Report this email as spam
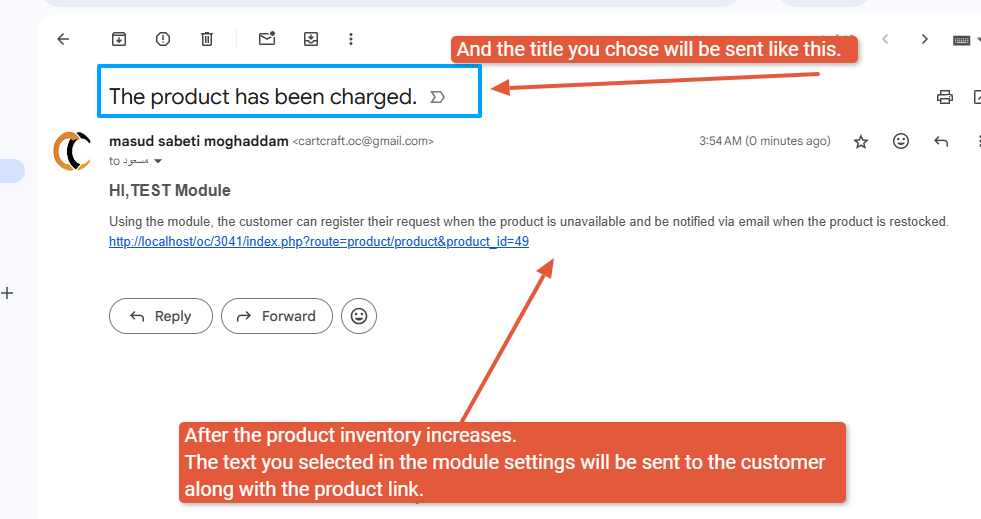This screenshot has width=981, height=519. point(163,39)
